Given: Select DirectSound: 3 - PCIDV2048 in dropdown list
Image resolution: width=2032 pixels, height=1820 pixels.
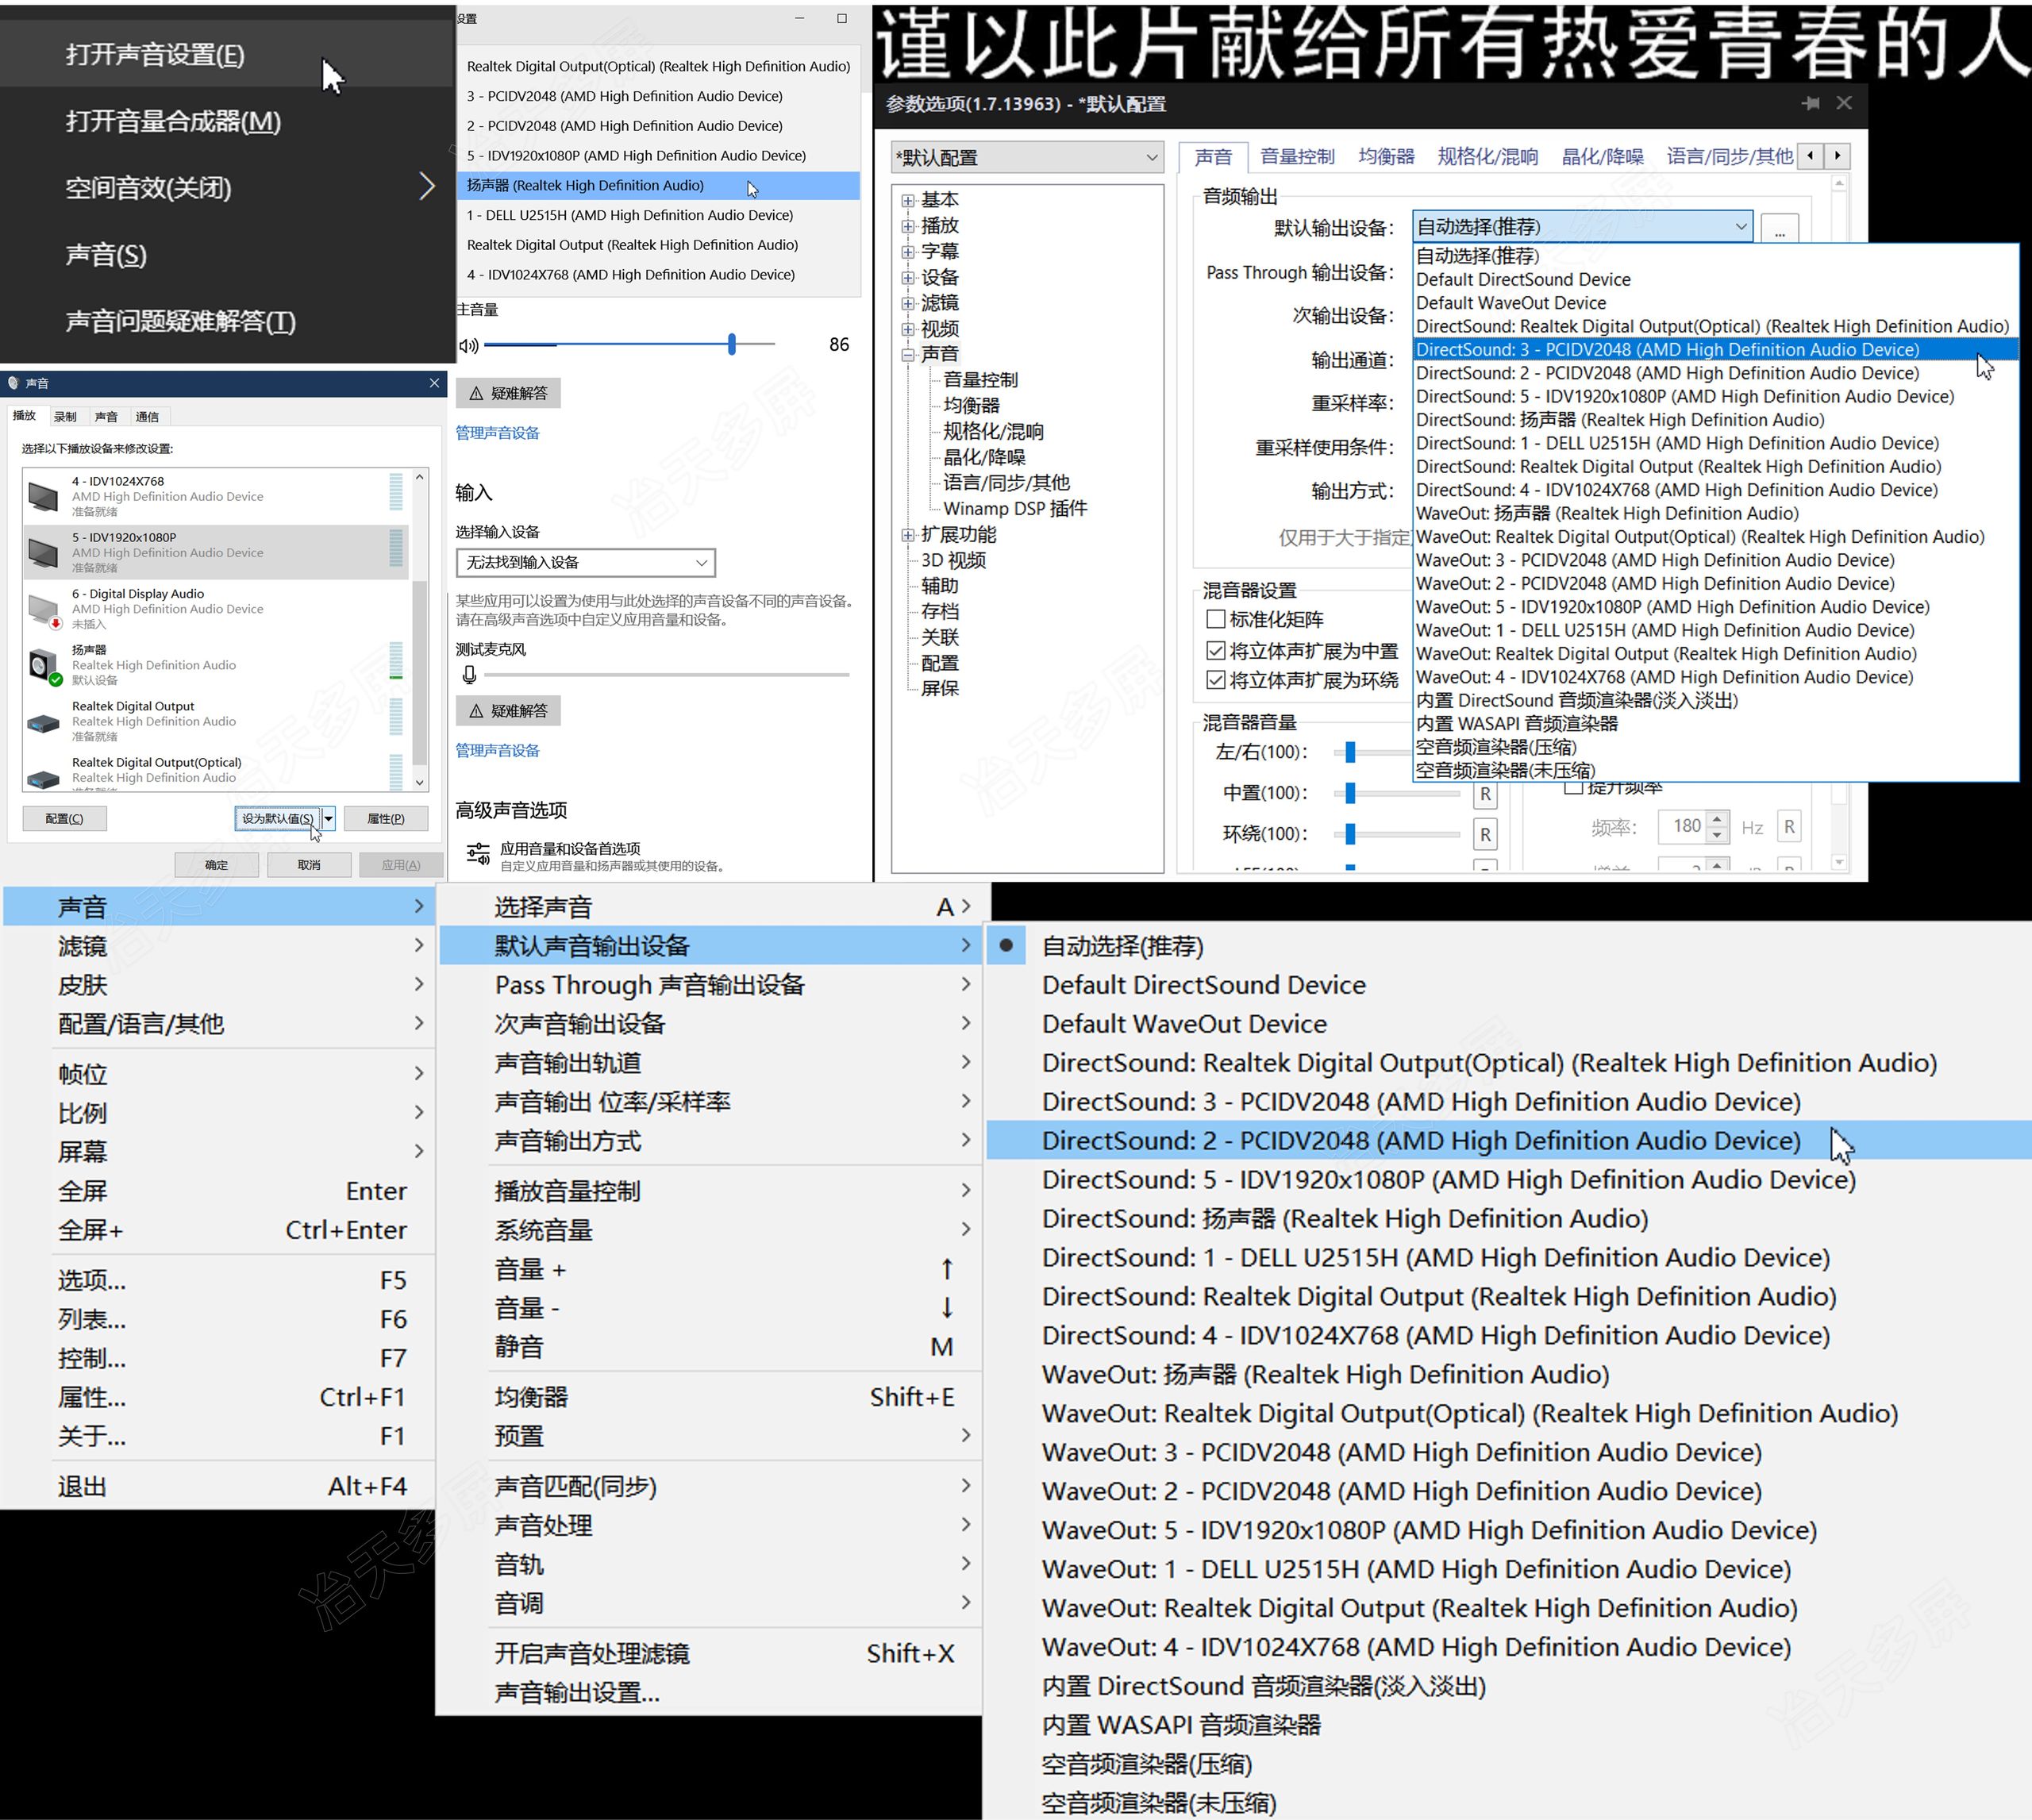Looking at the screenshot, I should (x=1716, y=350).
